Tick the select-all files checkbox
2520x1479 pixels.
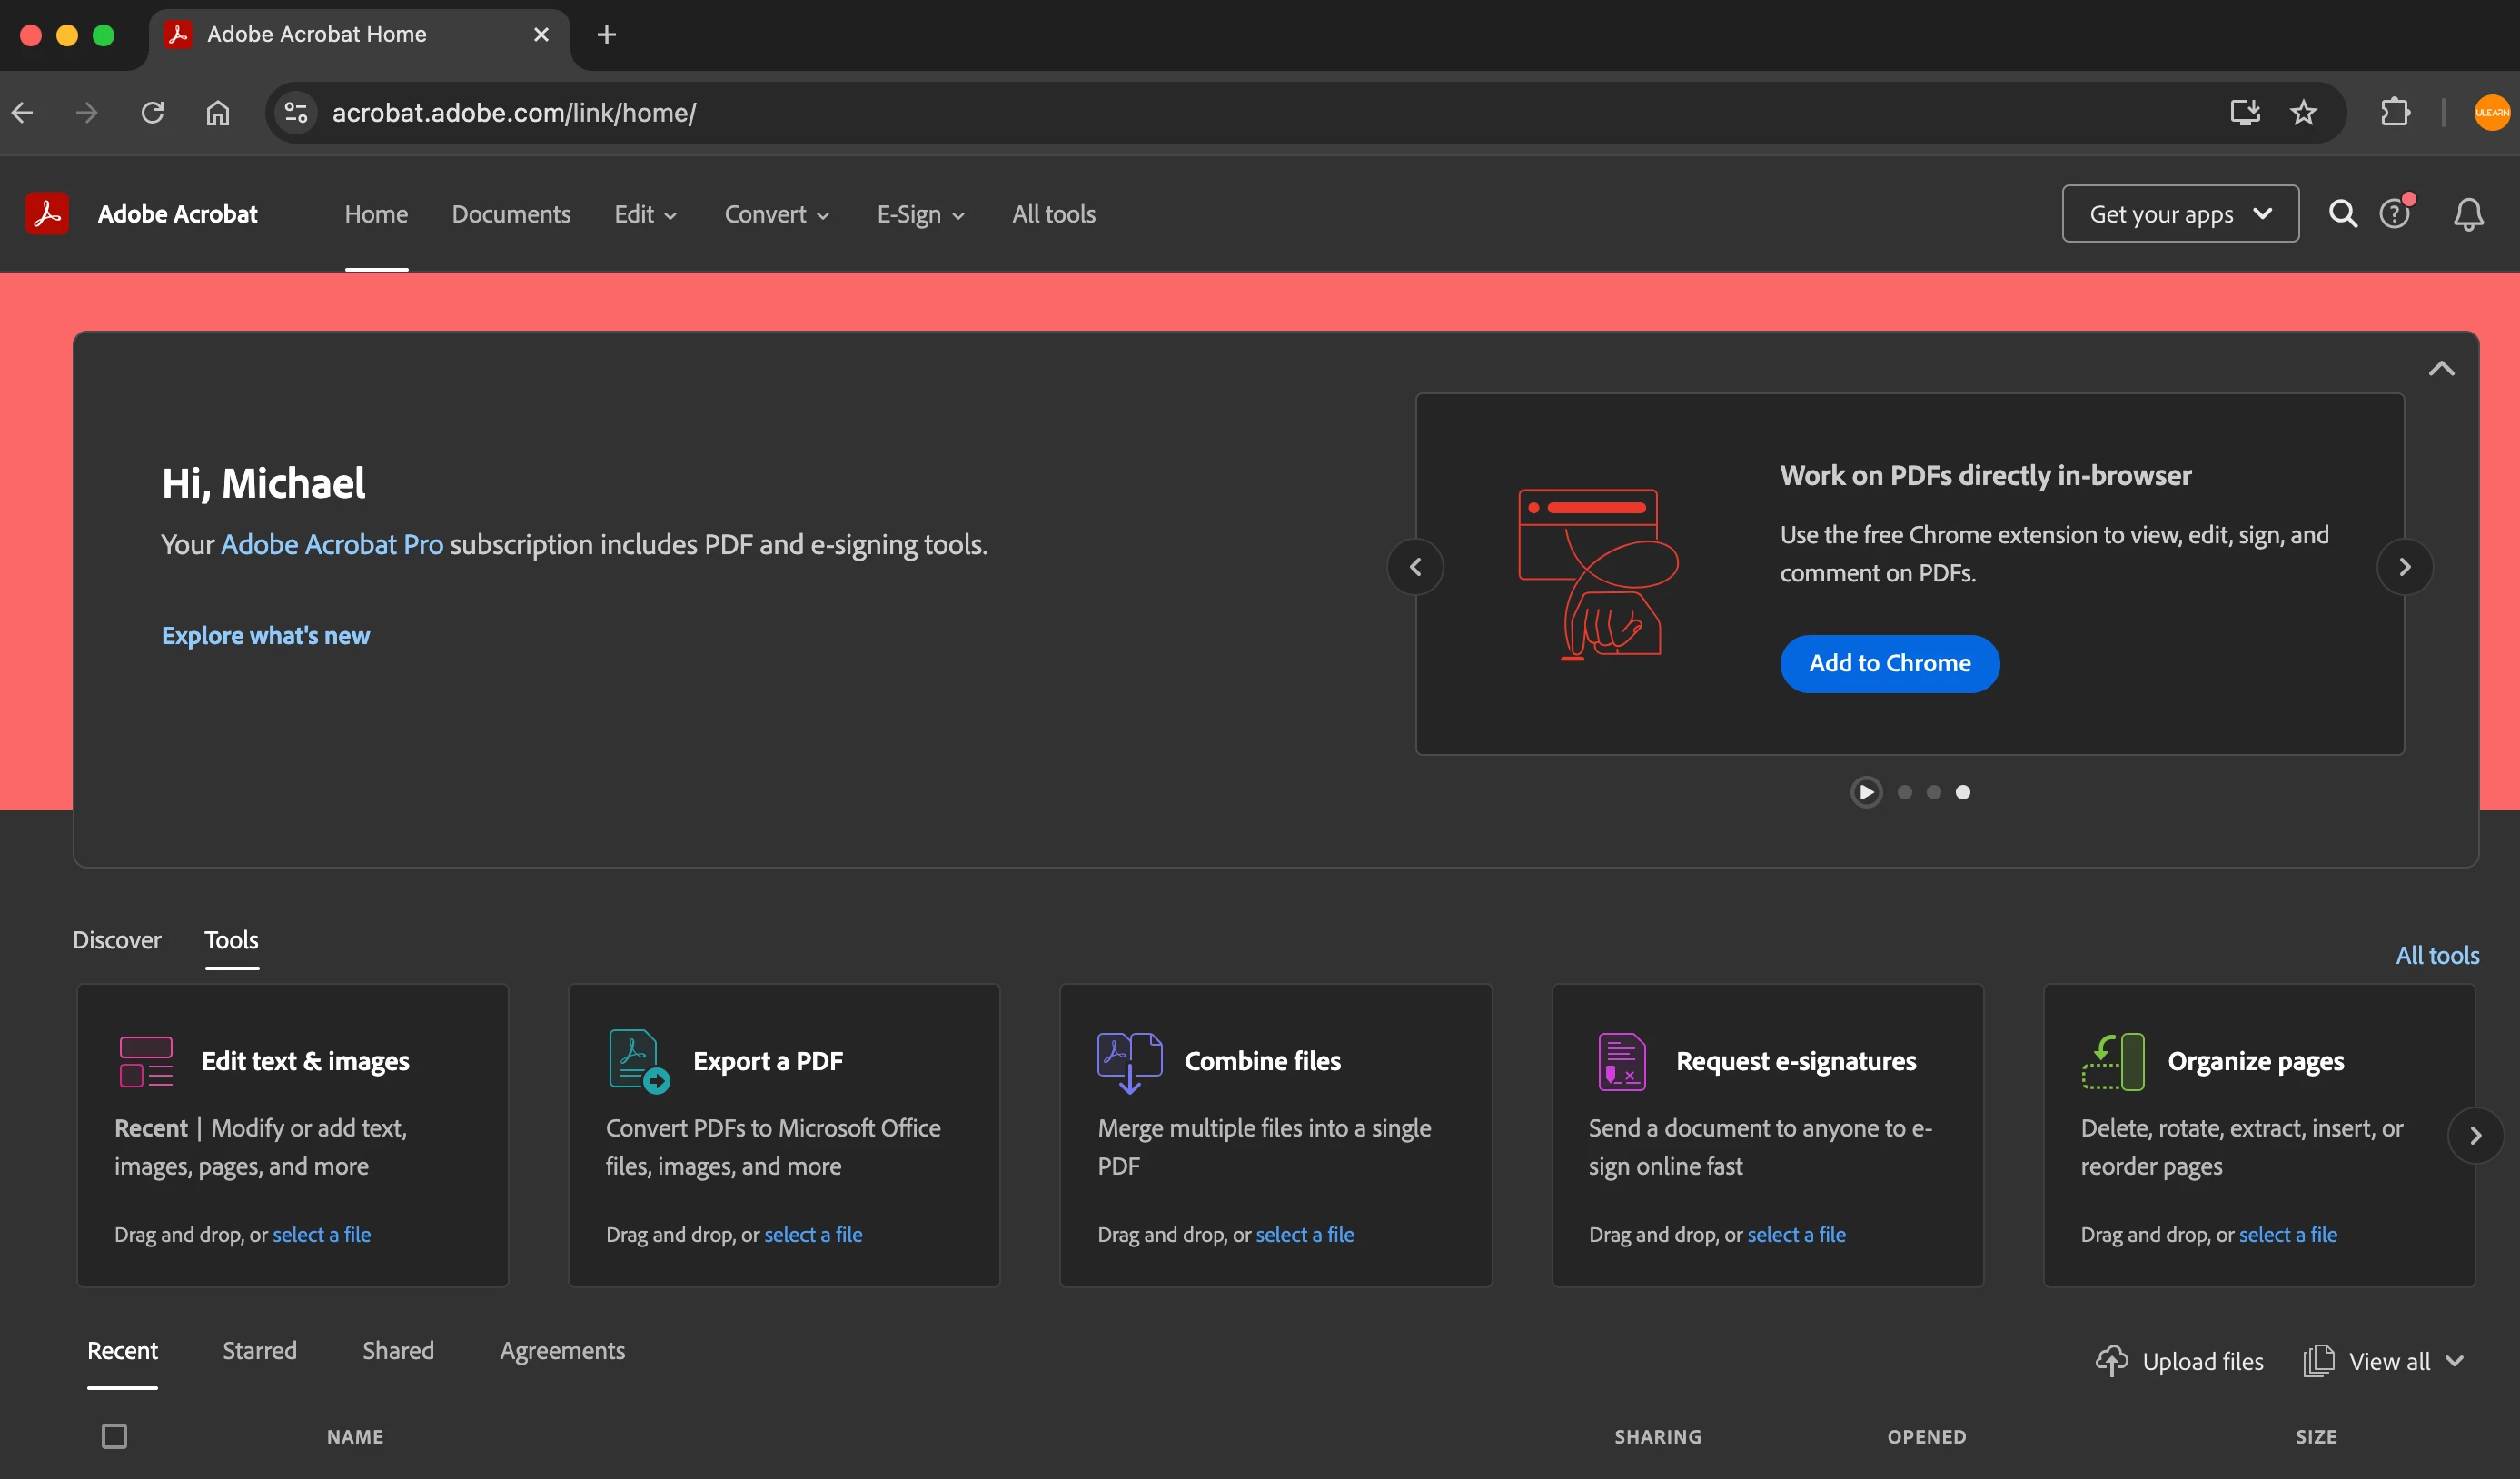coord(115,1436)
